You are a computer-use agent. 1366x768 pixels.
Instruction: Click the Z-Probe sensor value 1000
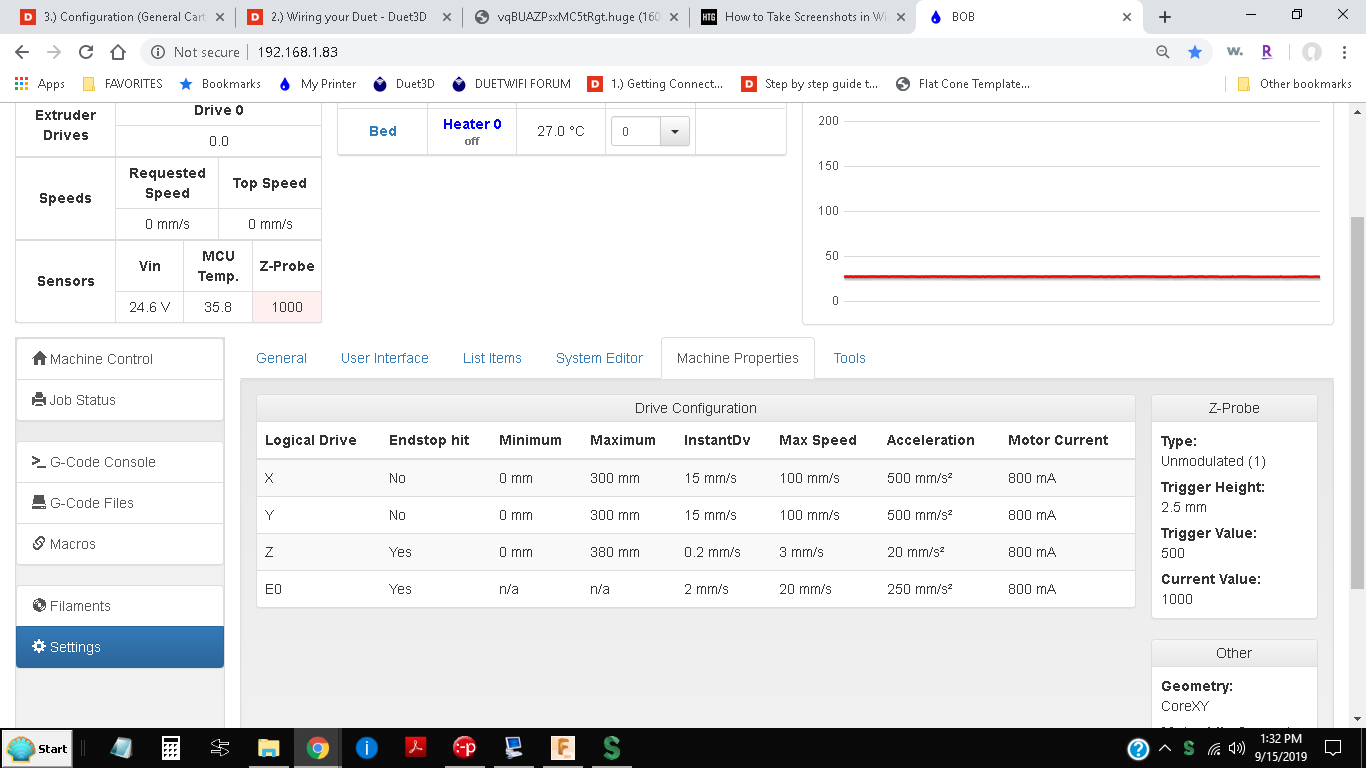(x=287, y=307)
